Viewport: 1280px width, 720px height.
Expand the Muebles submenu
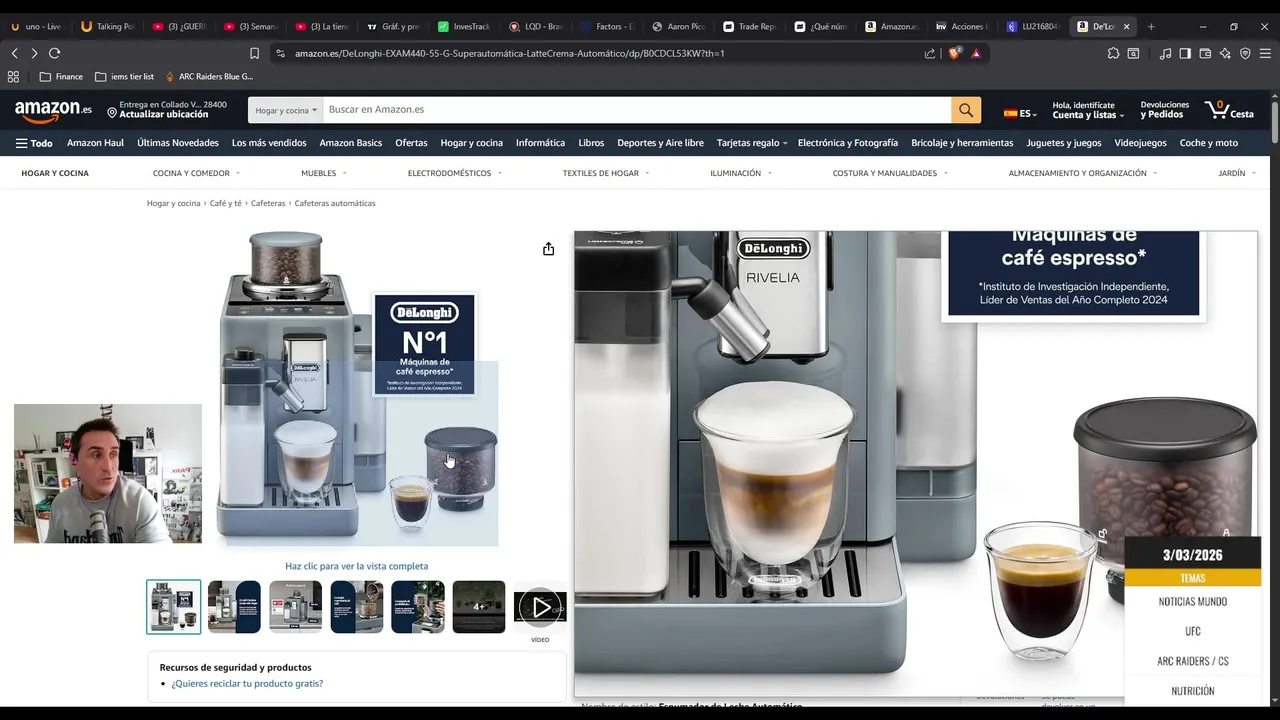pos(324,173)
